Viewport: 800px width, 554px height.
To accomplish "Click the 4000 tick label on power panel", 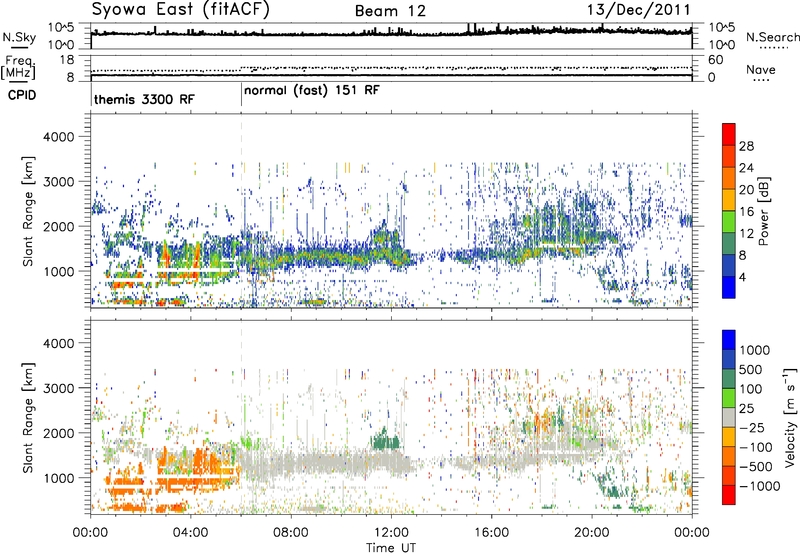I will [x=58, y=137].
